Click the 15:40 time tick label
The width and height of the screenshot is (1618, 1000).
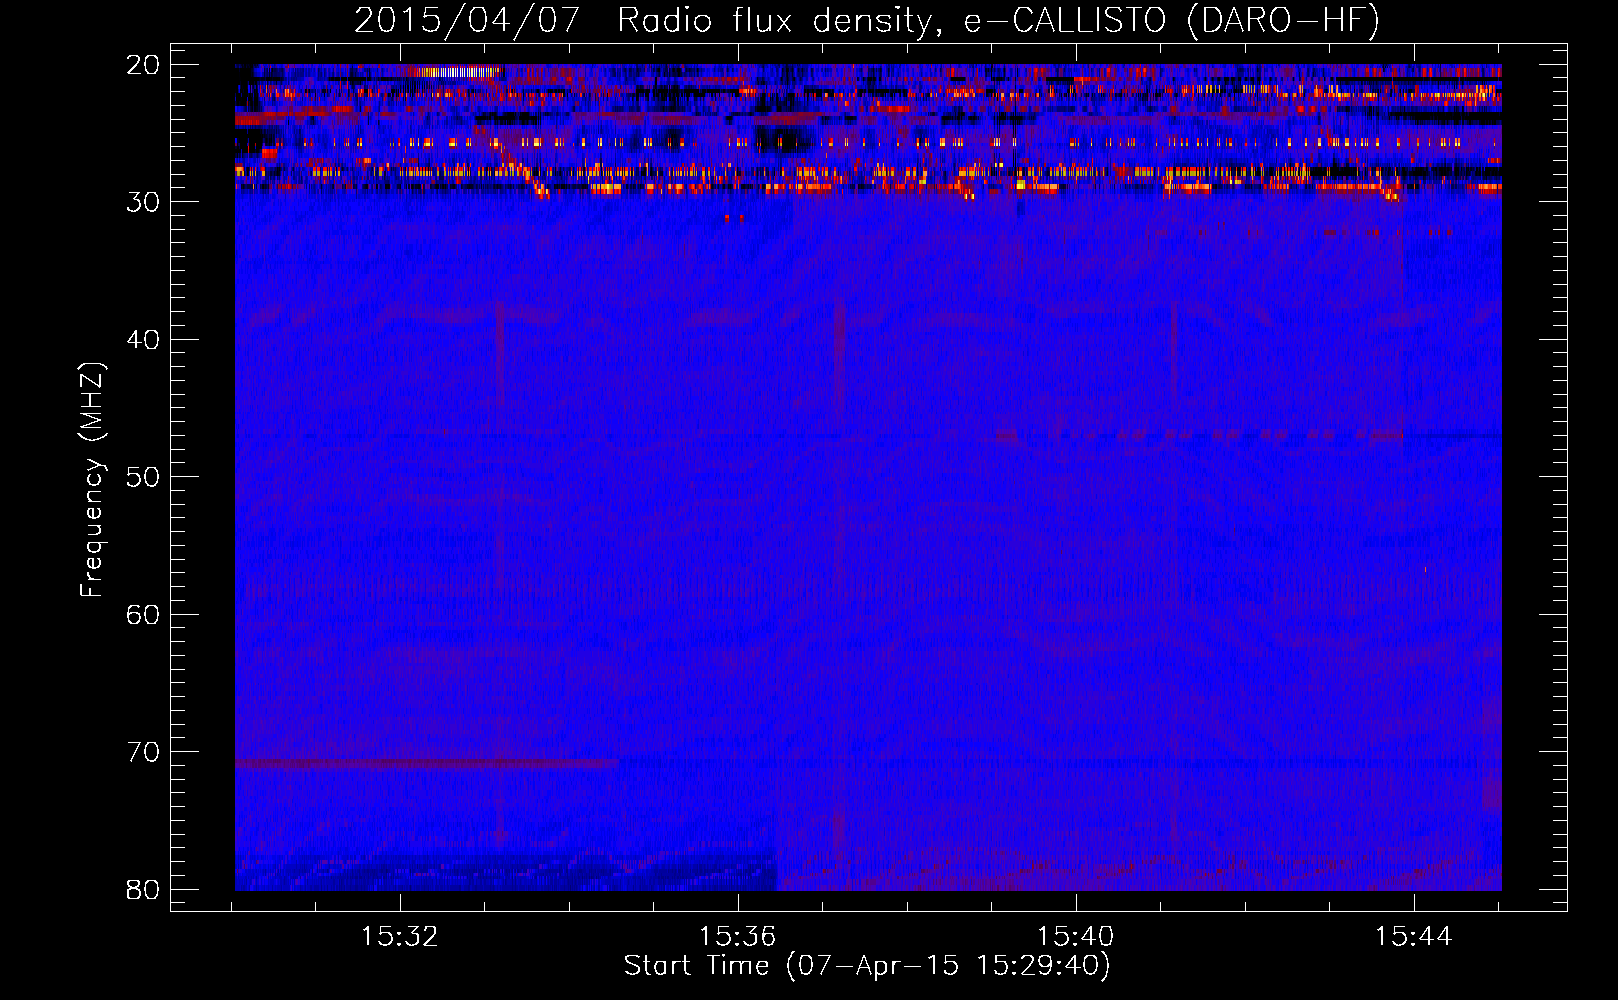pyautogui.click(x=1076, y=937)
